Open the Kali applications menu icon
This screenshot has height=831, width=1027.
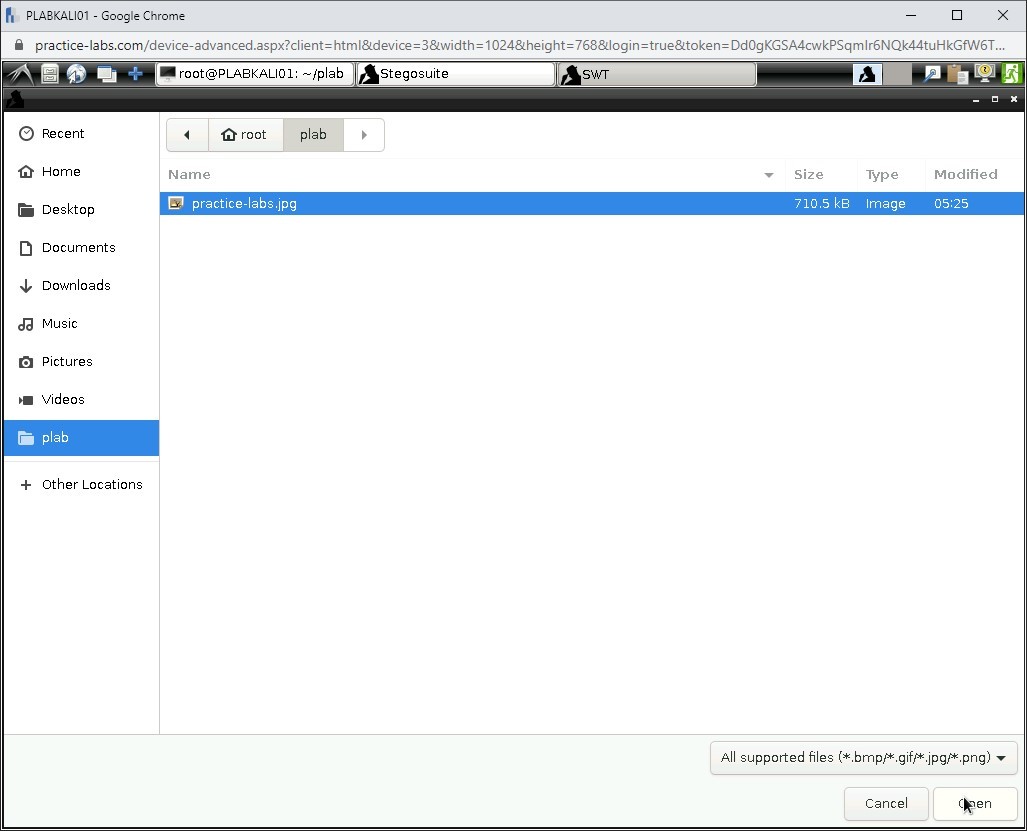click(x=20, y=74)
